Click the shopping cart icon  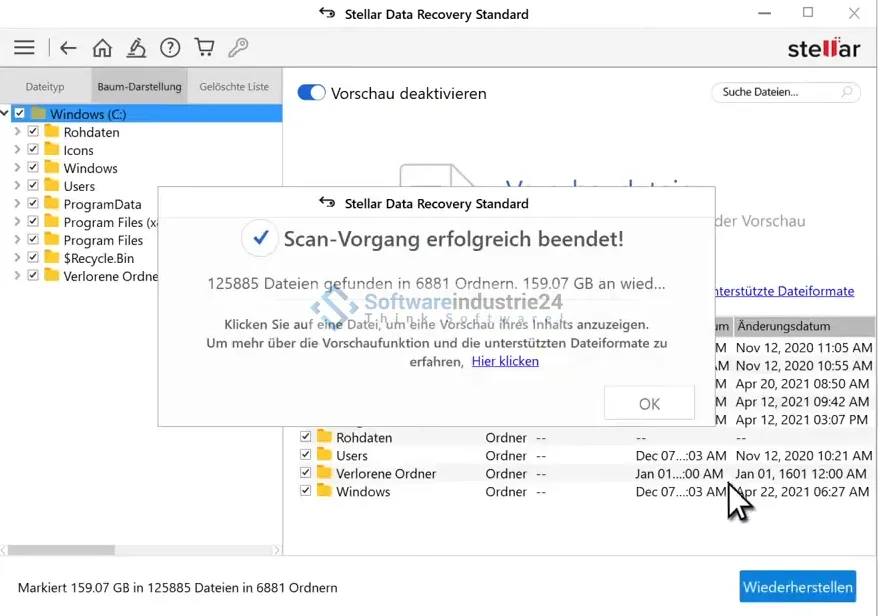[x=204, y=48]
